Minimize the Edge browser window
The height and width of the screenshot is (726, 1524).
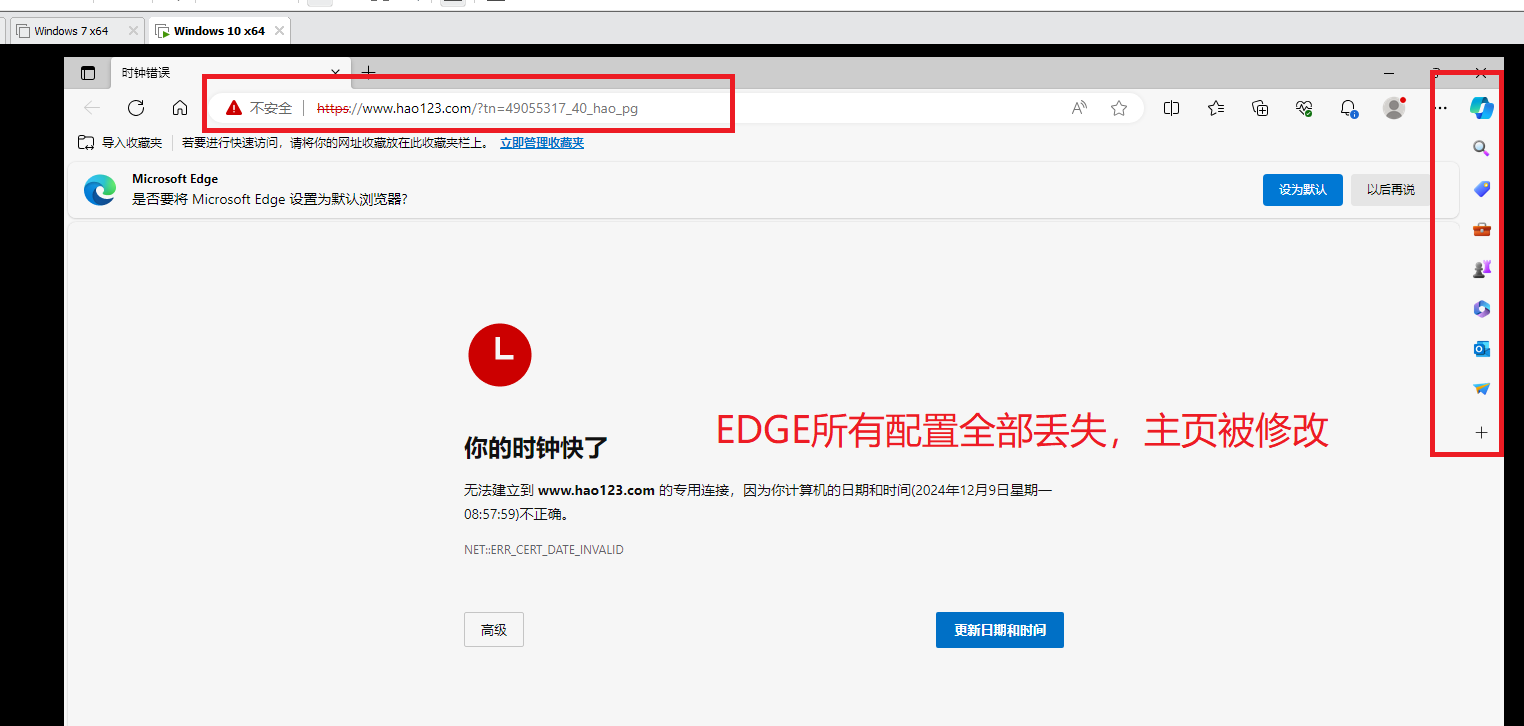(1389, 73)
